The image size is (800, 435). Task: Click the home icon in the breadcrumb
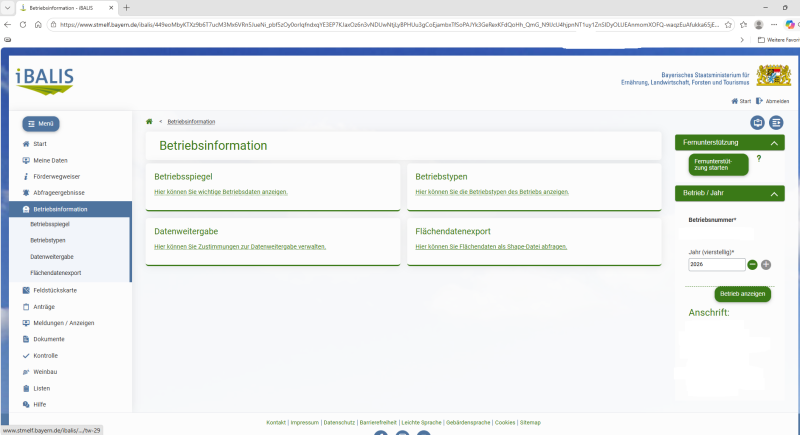[x=149, y=121]
